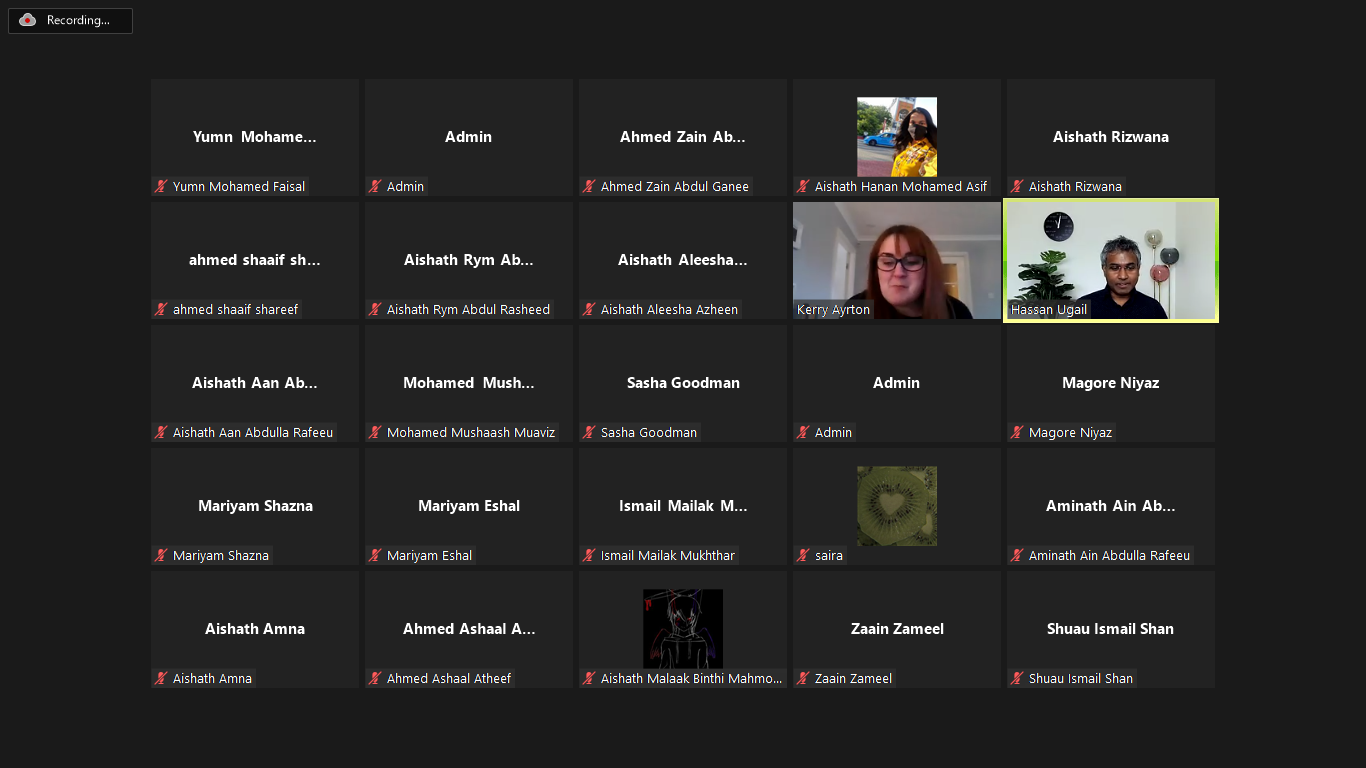Click muted mic icon for Ahmed Ashaal Atheef
Screen dimensions: 1366x768
(x=375, y=678)
